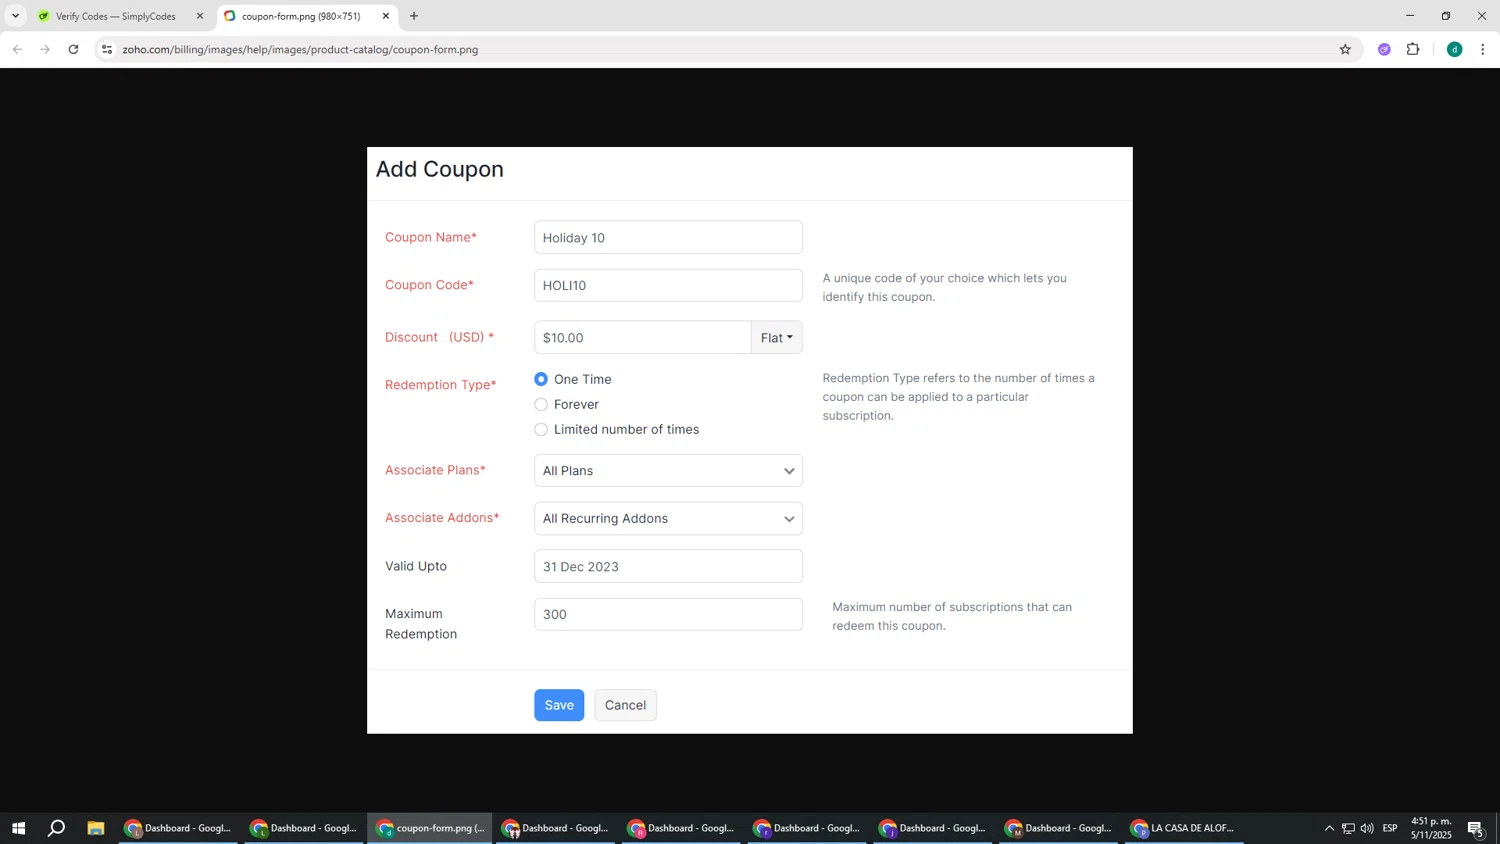
Task: Open the Chrome three-dot menu
Action: click(1483, 49)
